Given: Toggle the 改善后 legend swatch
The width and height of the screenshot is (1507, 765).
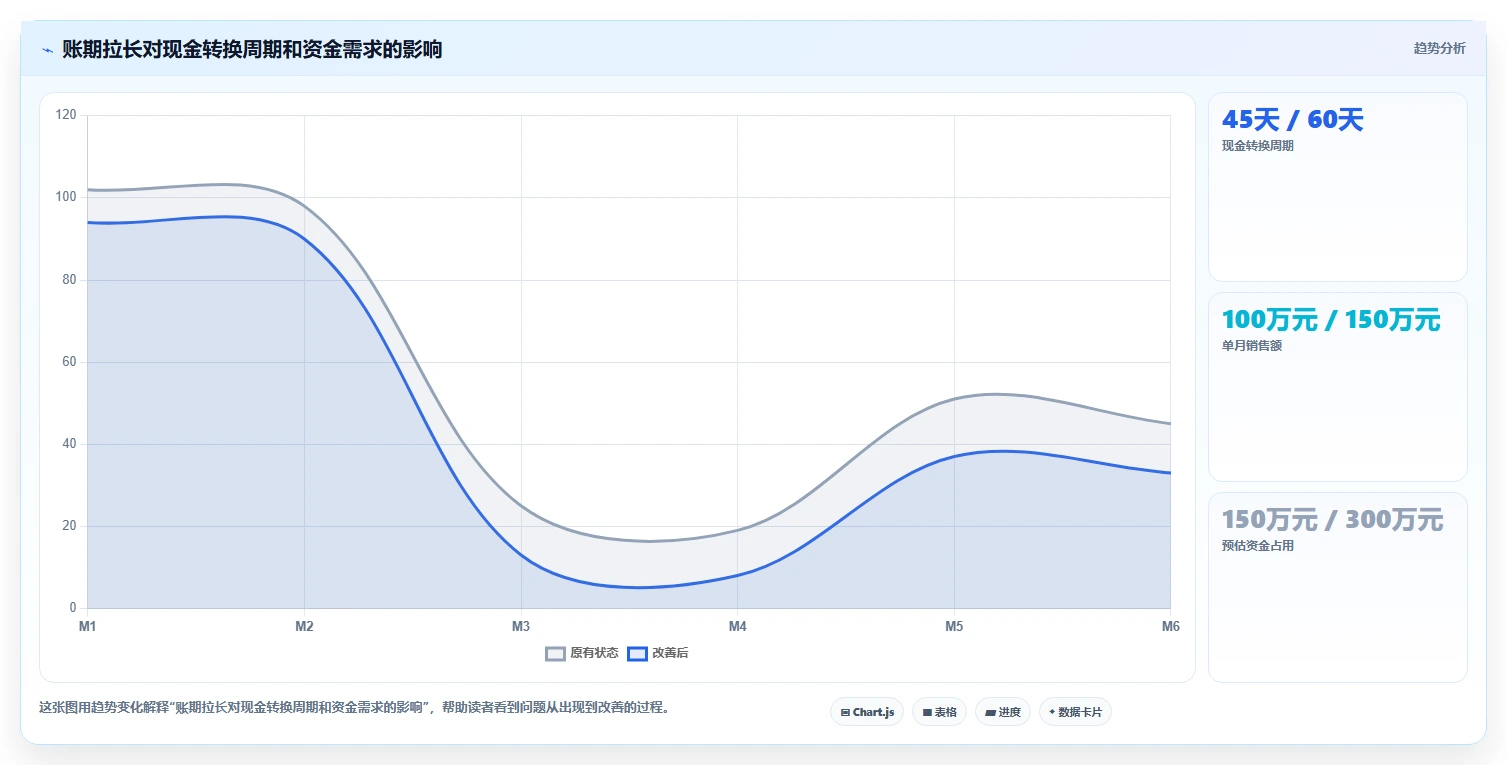Looking at the screenshot, I should coord(637,654).
